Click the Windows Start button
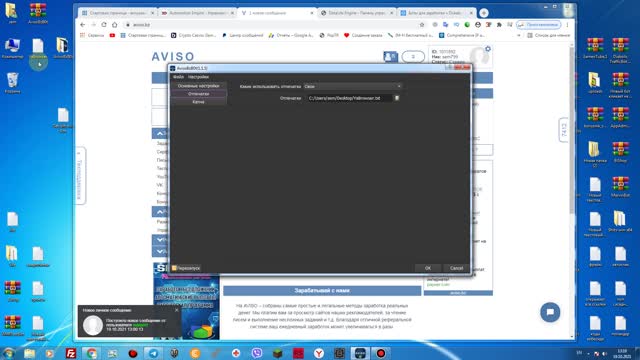Screen dimensions: 640x360 point(9,353)
